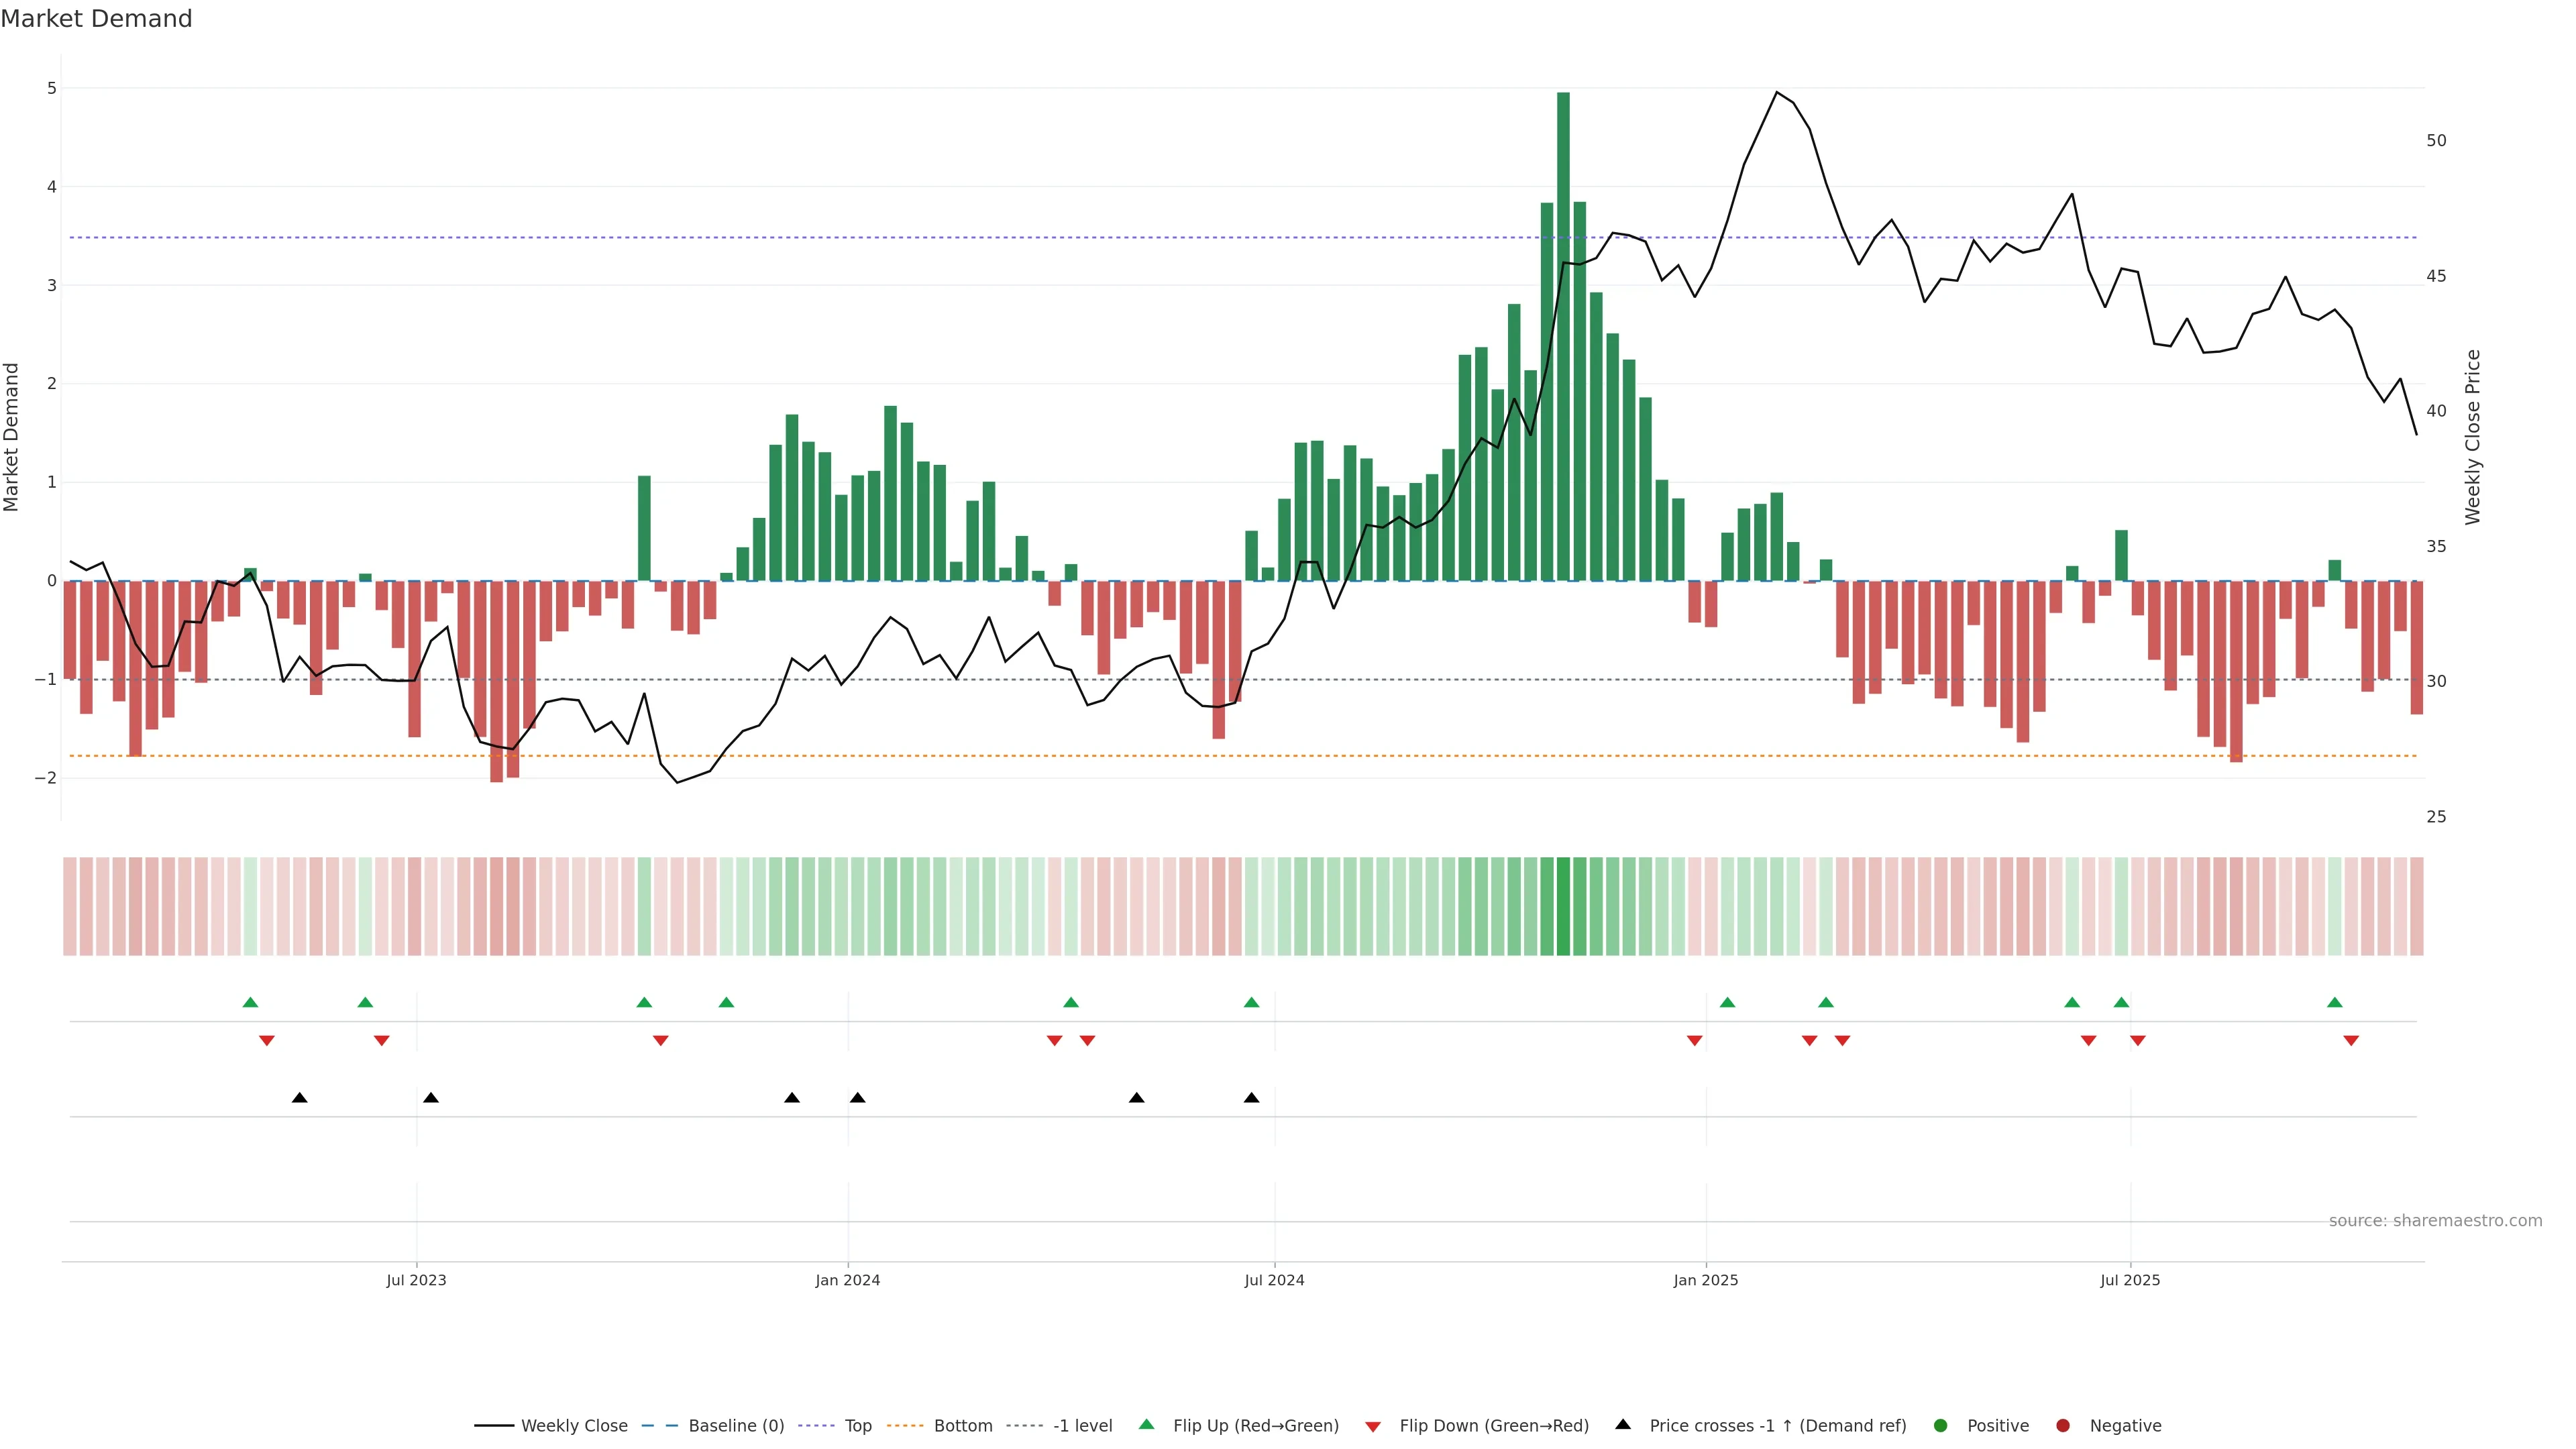2576x1449 pixels.
Task: Toggle the -1 level legend entry
Action: pyautogui.click(x=1082, y=1425)
